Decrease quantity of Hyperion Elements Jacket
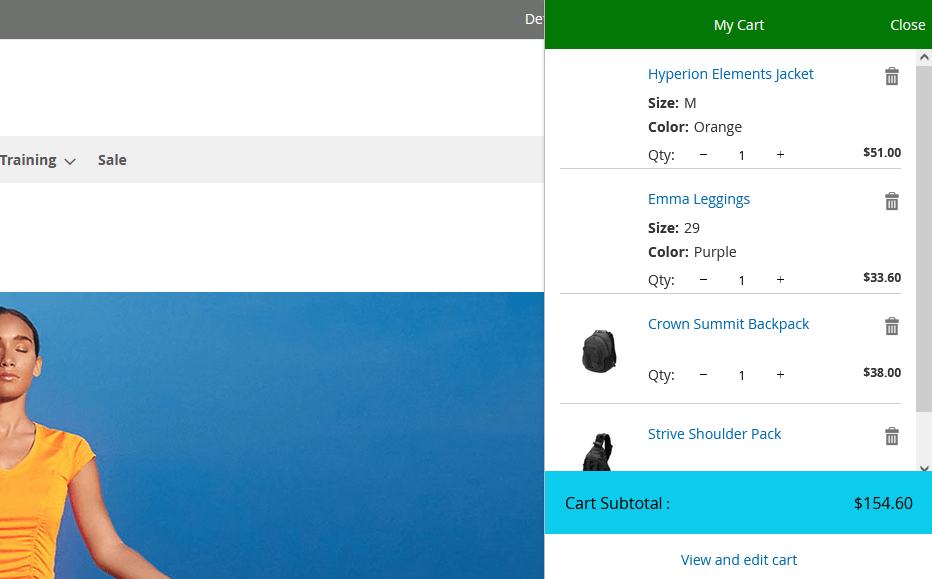Screen dimensions: 932x579 point(703,155)
